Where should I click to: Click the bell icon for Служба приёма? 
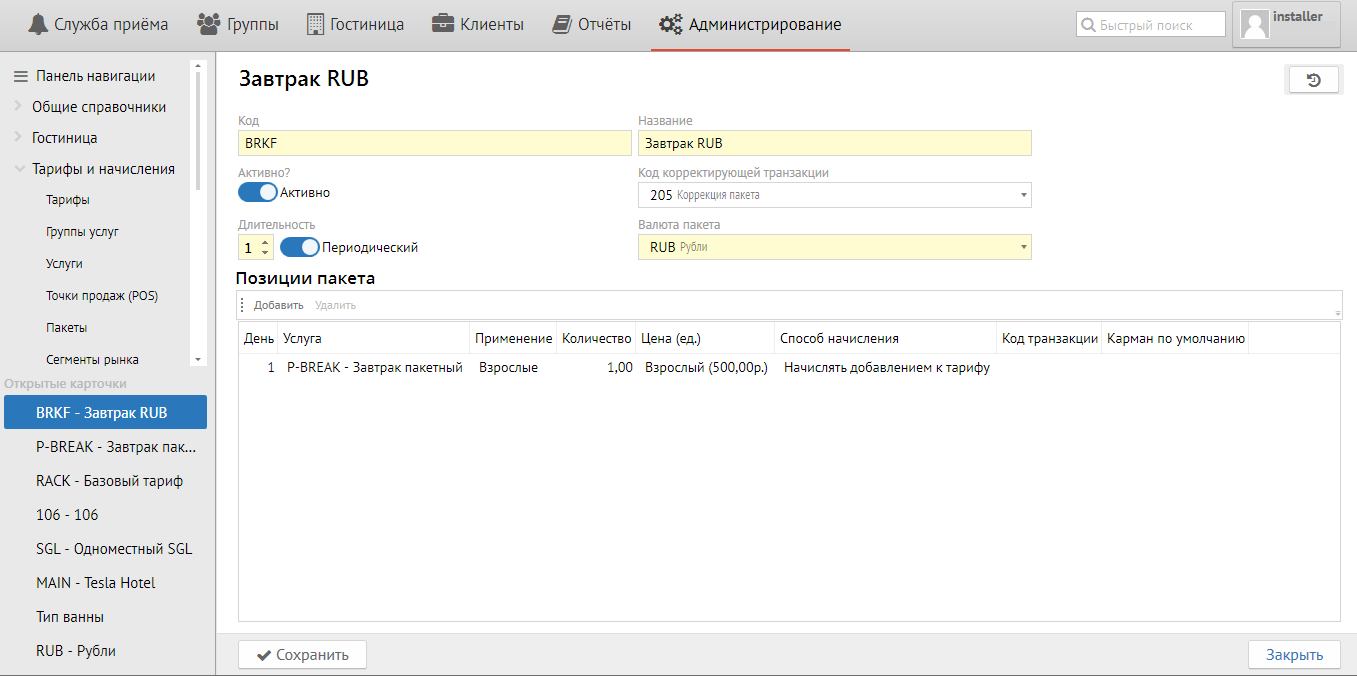pos(37,24)
